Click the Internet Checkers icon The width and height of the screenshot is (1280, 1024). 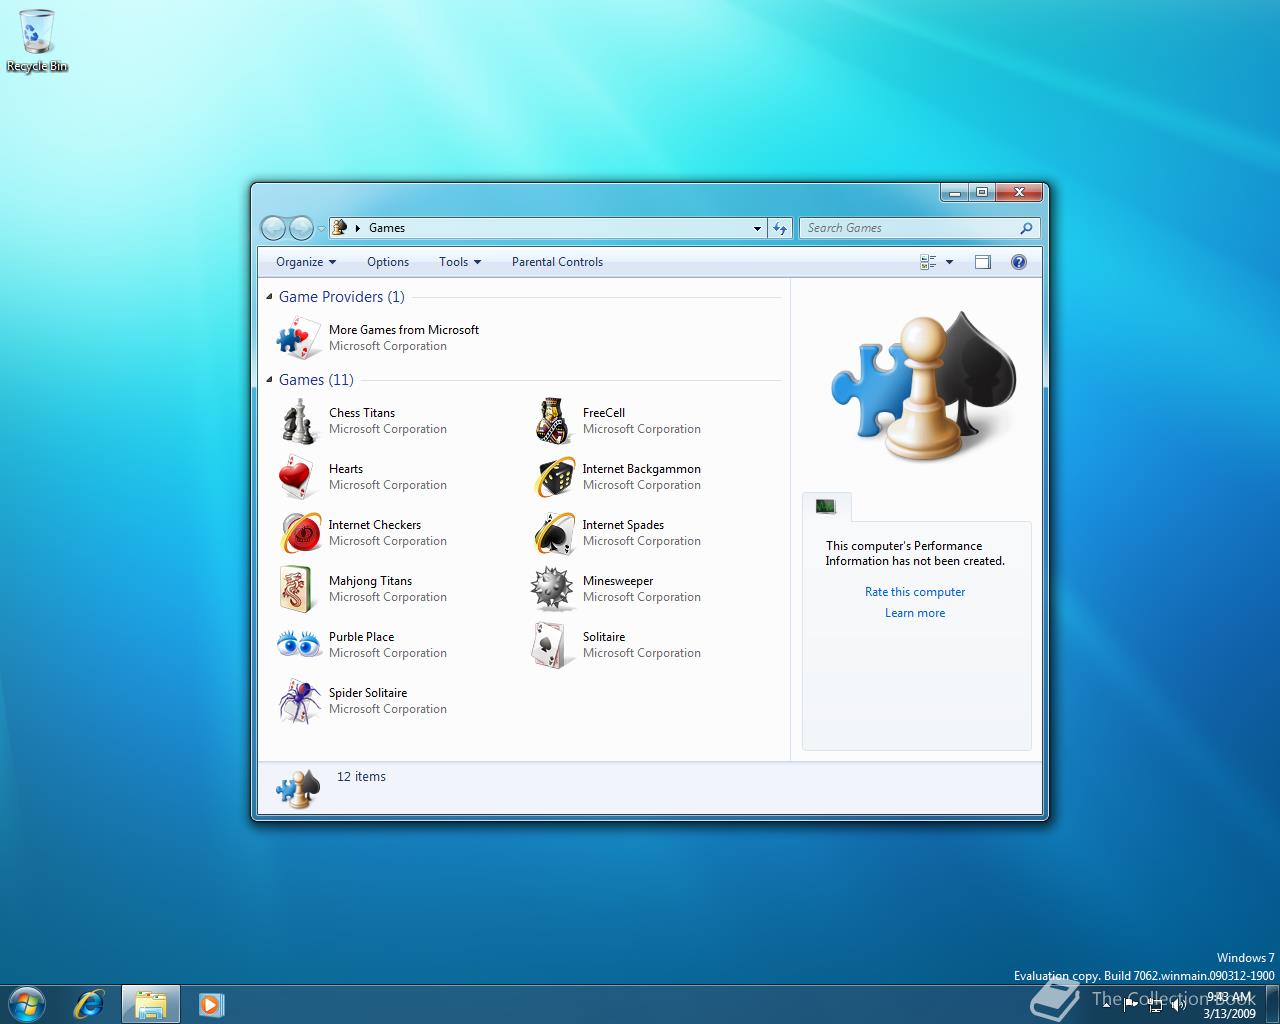(x=298, y=533)
